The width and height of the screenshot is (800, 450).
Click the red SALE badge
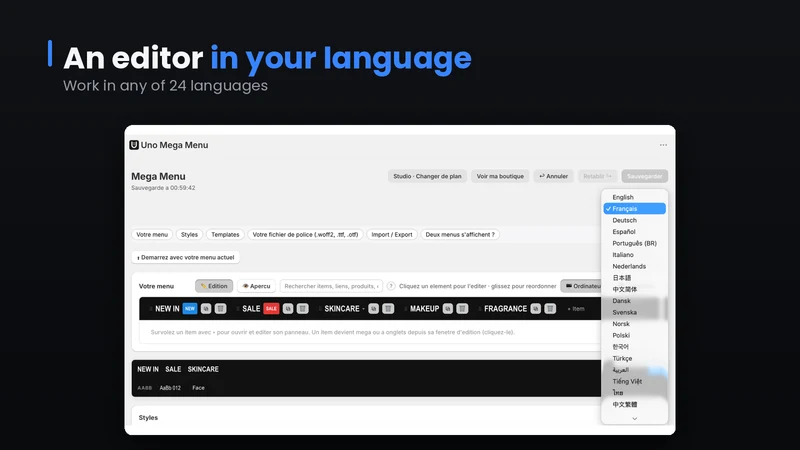click(x=271, y=309)
